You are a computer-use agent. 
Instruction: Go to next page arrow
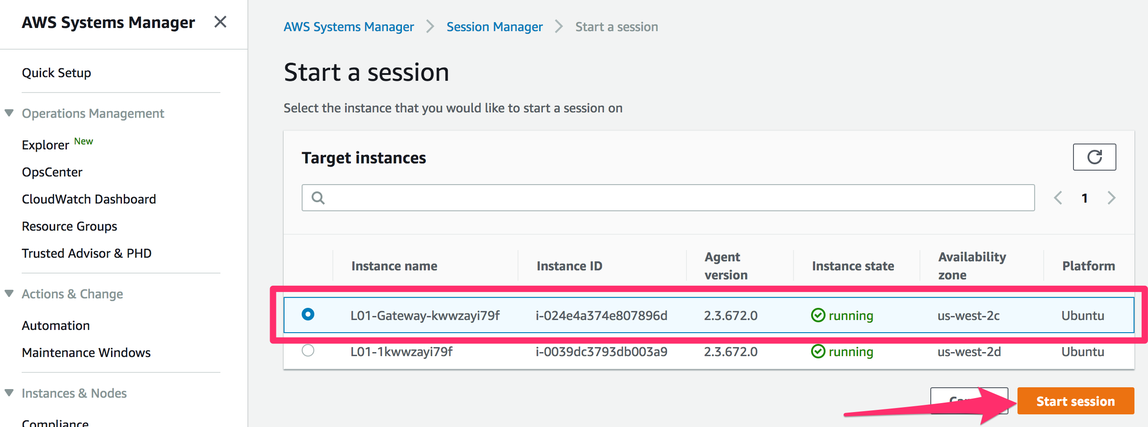[x=1111, y=198]
